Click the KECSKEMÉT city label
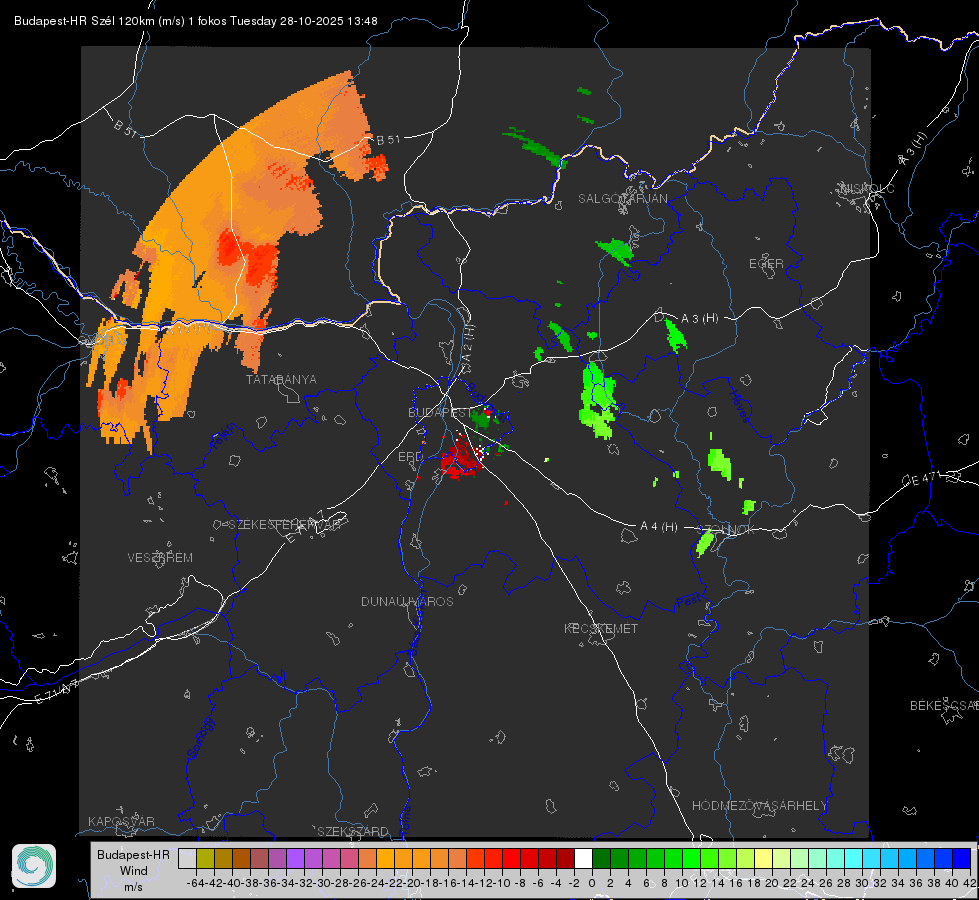This screenshot has height=900, width=979. coord(601,629)
